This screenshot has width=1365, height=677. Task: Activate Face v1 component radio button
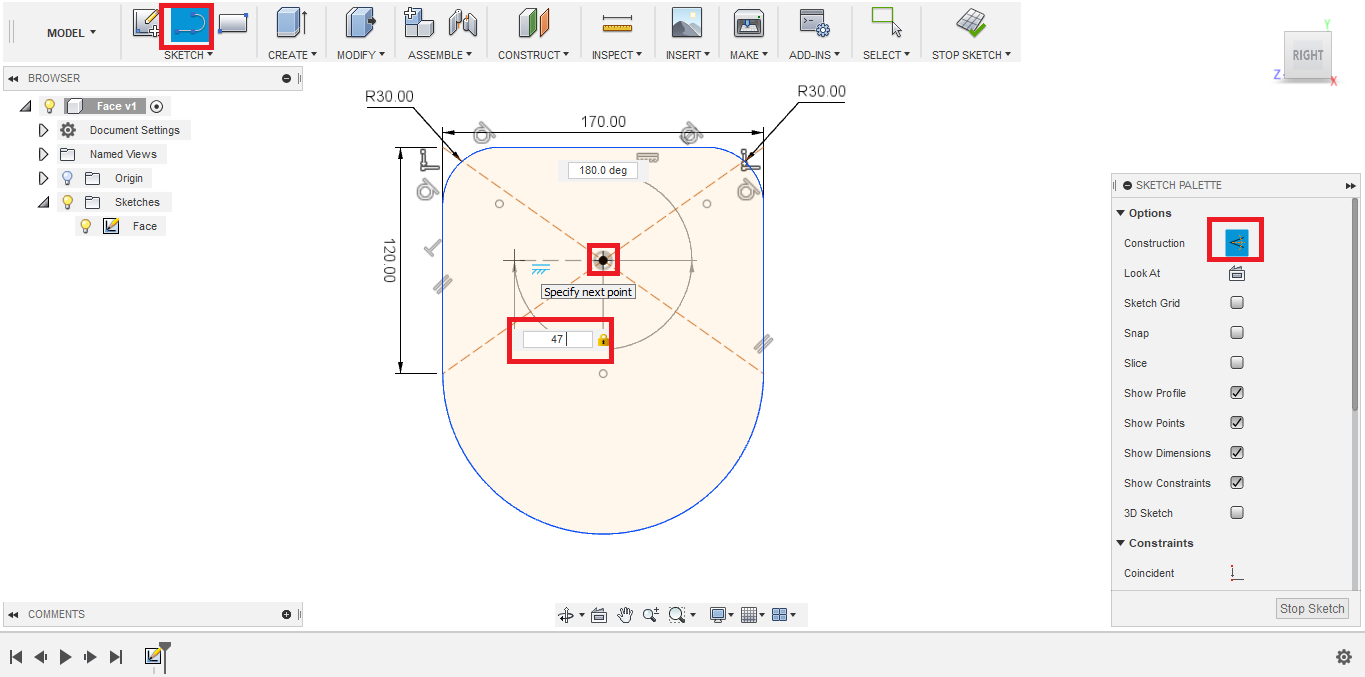pyautogui.click(x=157, y=106)
